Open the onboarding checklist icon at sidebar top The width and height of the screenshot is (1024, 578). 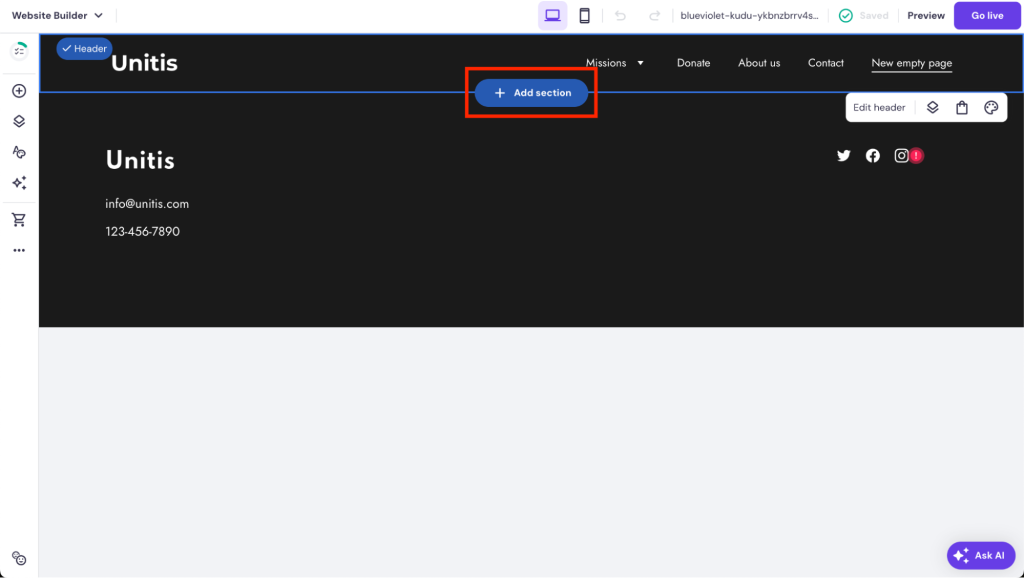click(x=18, y=49)
